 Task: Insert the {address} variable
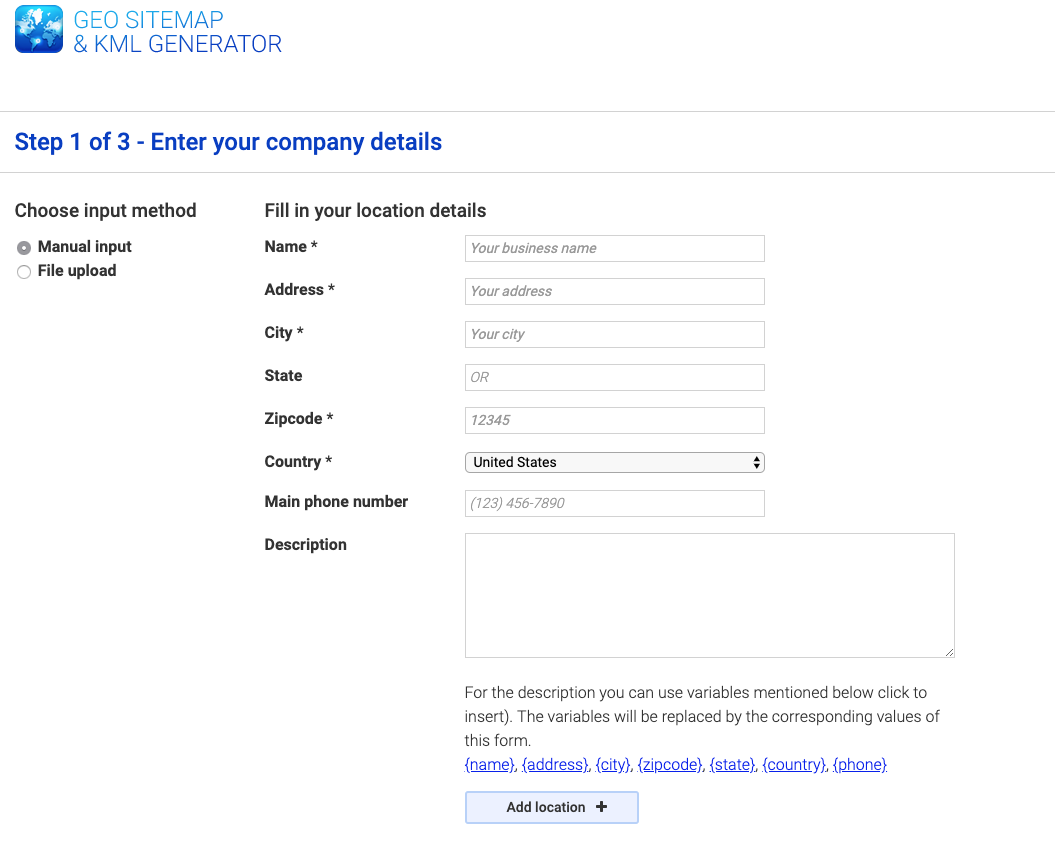coord(555,765)
